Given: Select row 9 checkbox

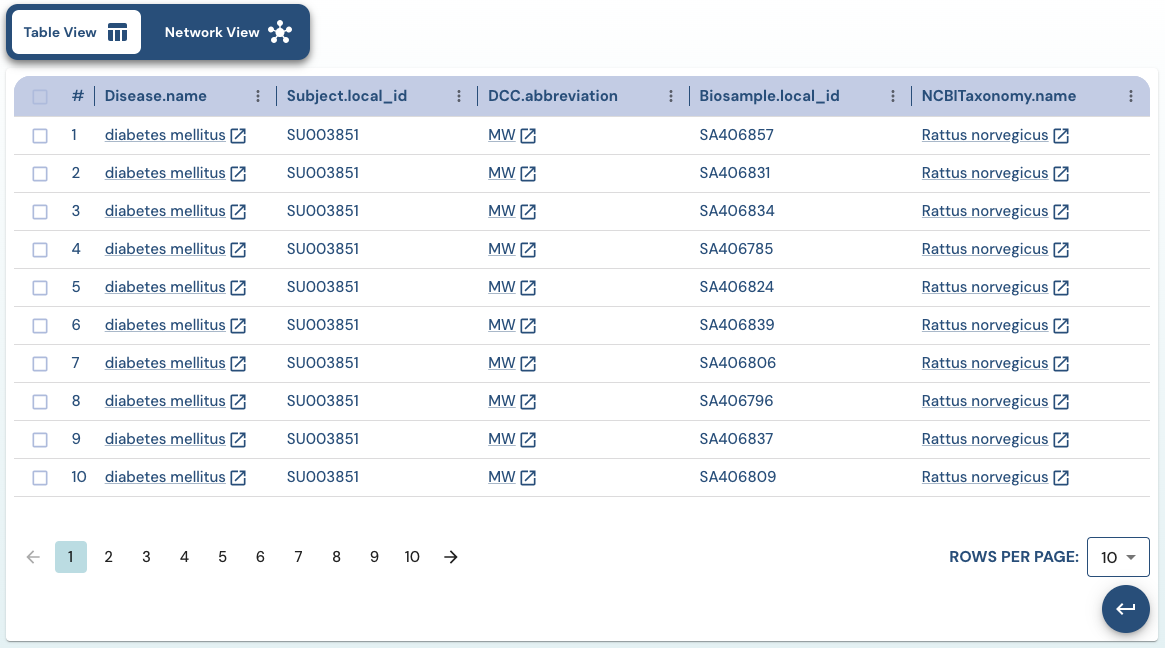Looking at the screenshot, I should [40, 440].
